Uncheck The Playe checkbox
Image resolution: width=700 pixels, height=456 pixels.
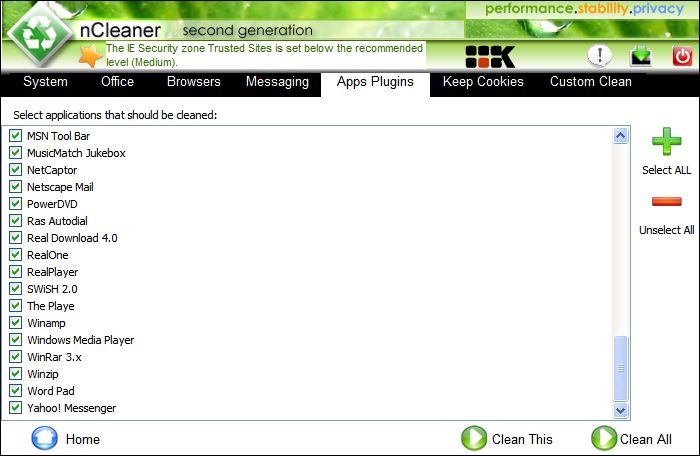(x=16, y=305)
